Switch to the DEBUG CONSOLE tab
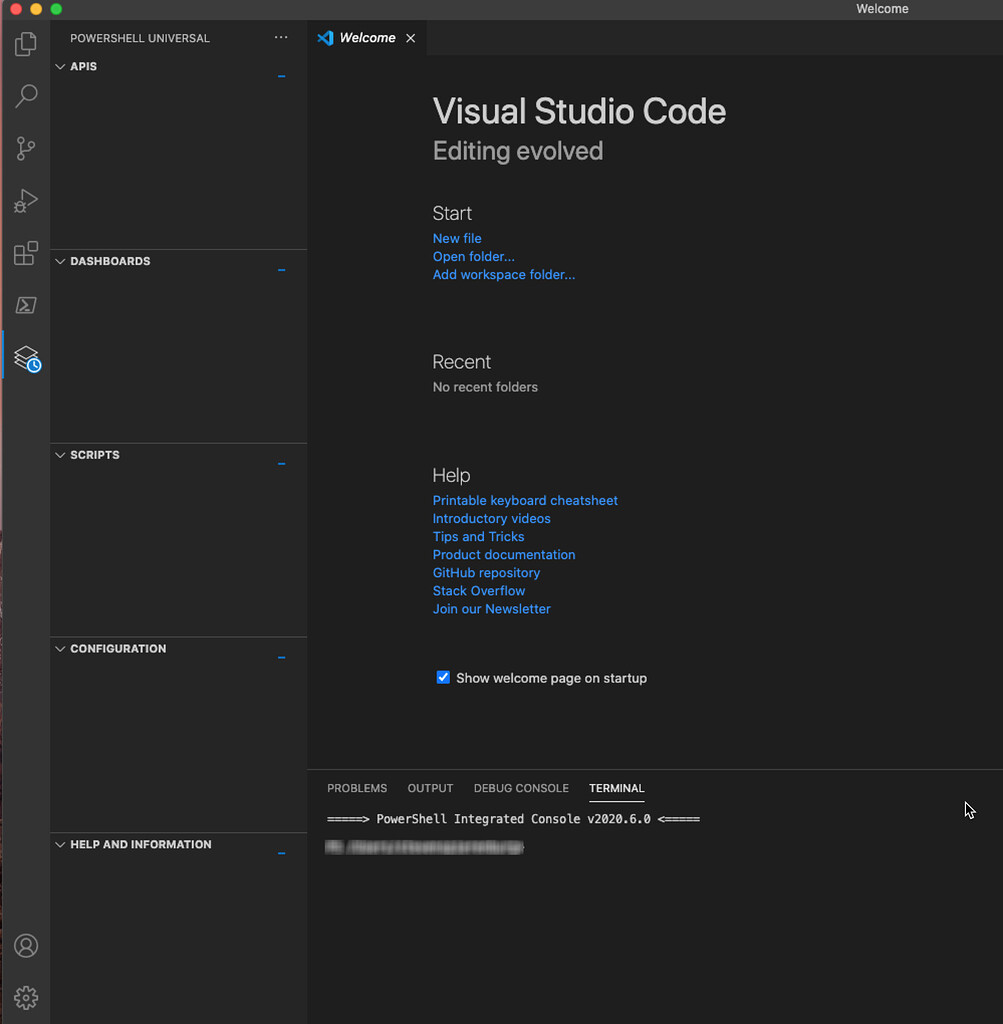This screenshot has height=1024, width=1003. [521, 788]
